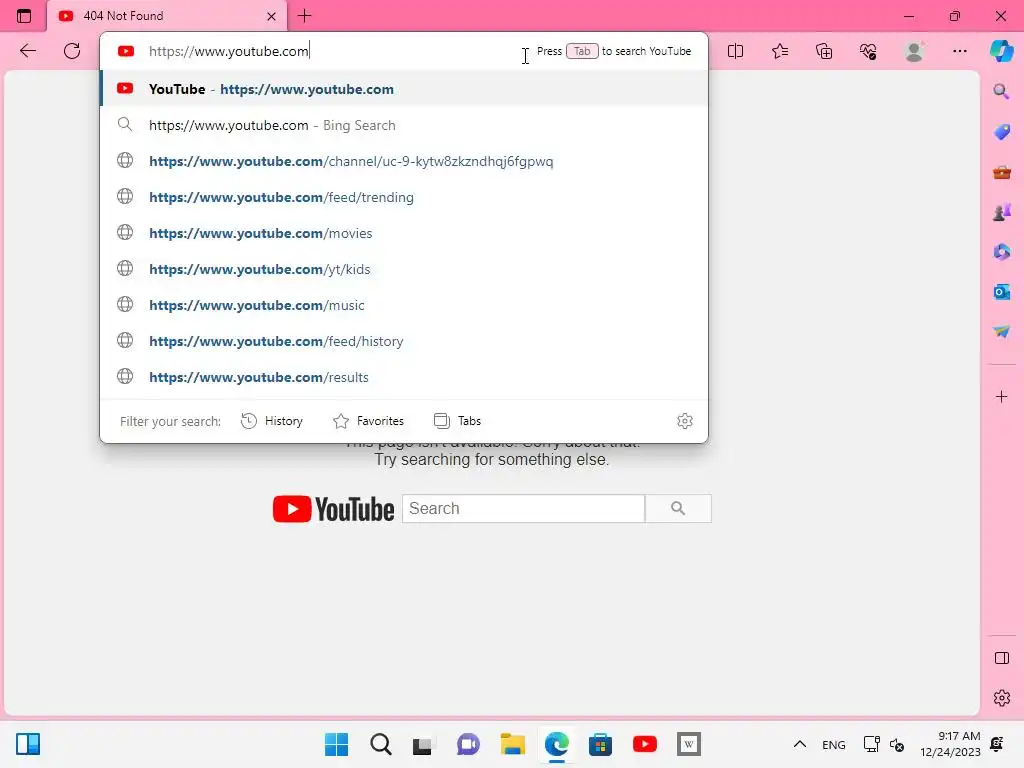Open the YouTube app on taskbar
This screenshot has height=768, width=1024.
[x=645, y=744]
